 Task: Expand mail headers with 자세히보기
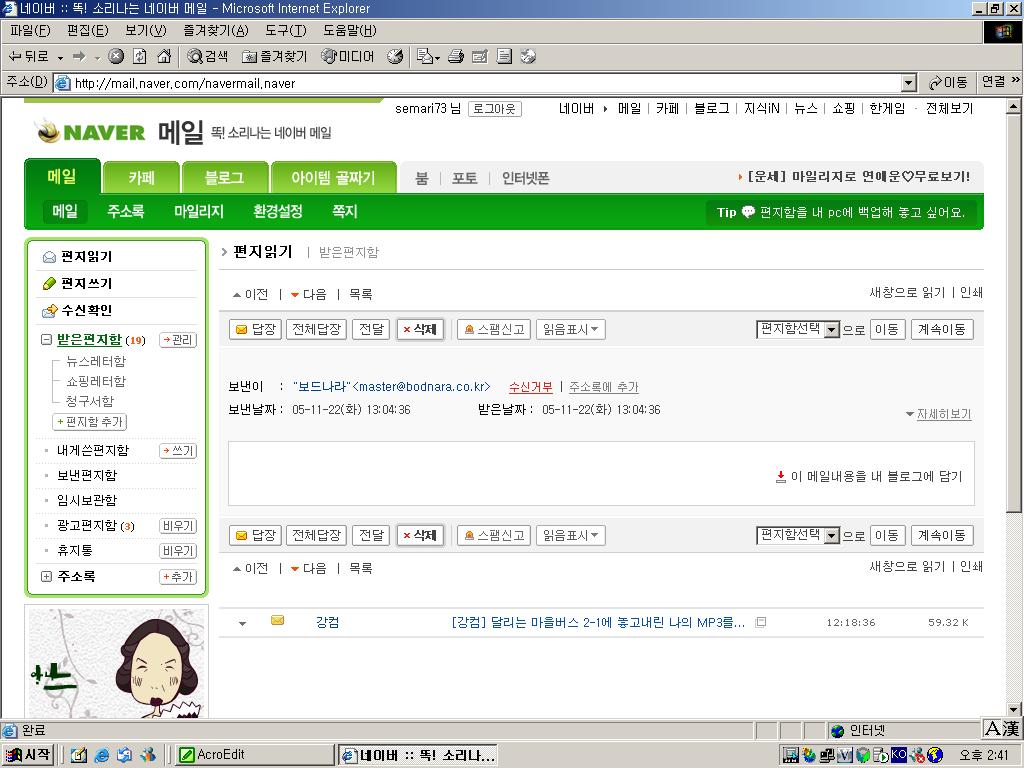944,414
